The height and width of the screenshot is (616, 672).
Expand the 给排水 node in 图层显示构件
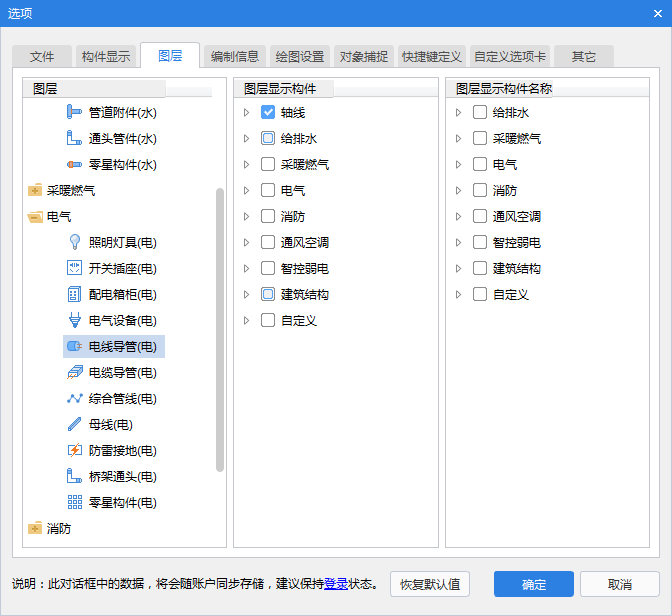click(247, 138)
